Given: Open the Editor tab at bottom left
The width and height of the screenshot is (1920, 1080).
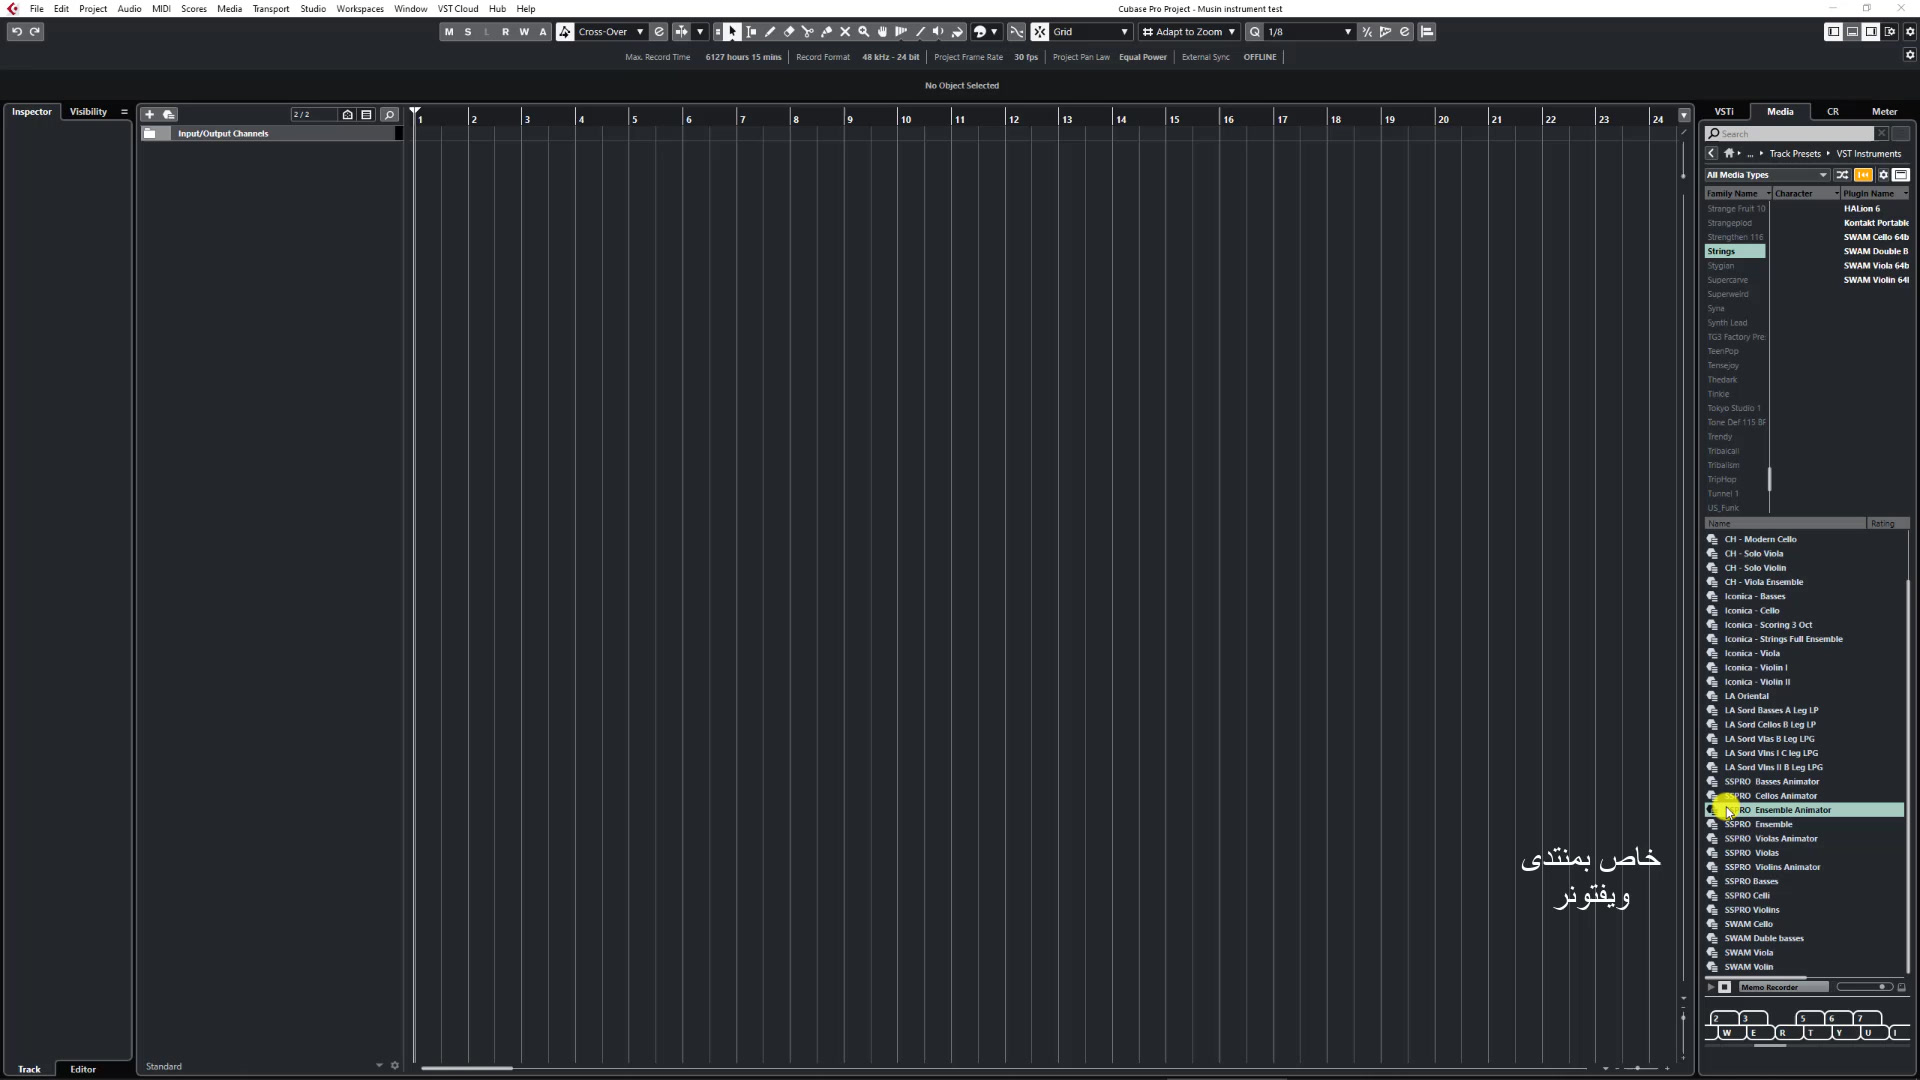Looking at the screenshot, I should pos(83,1069).
